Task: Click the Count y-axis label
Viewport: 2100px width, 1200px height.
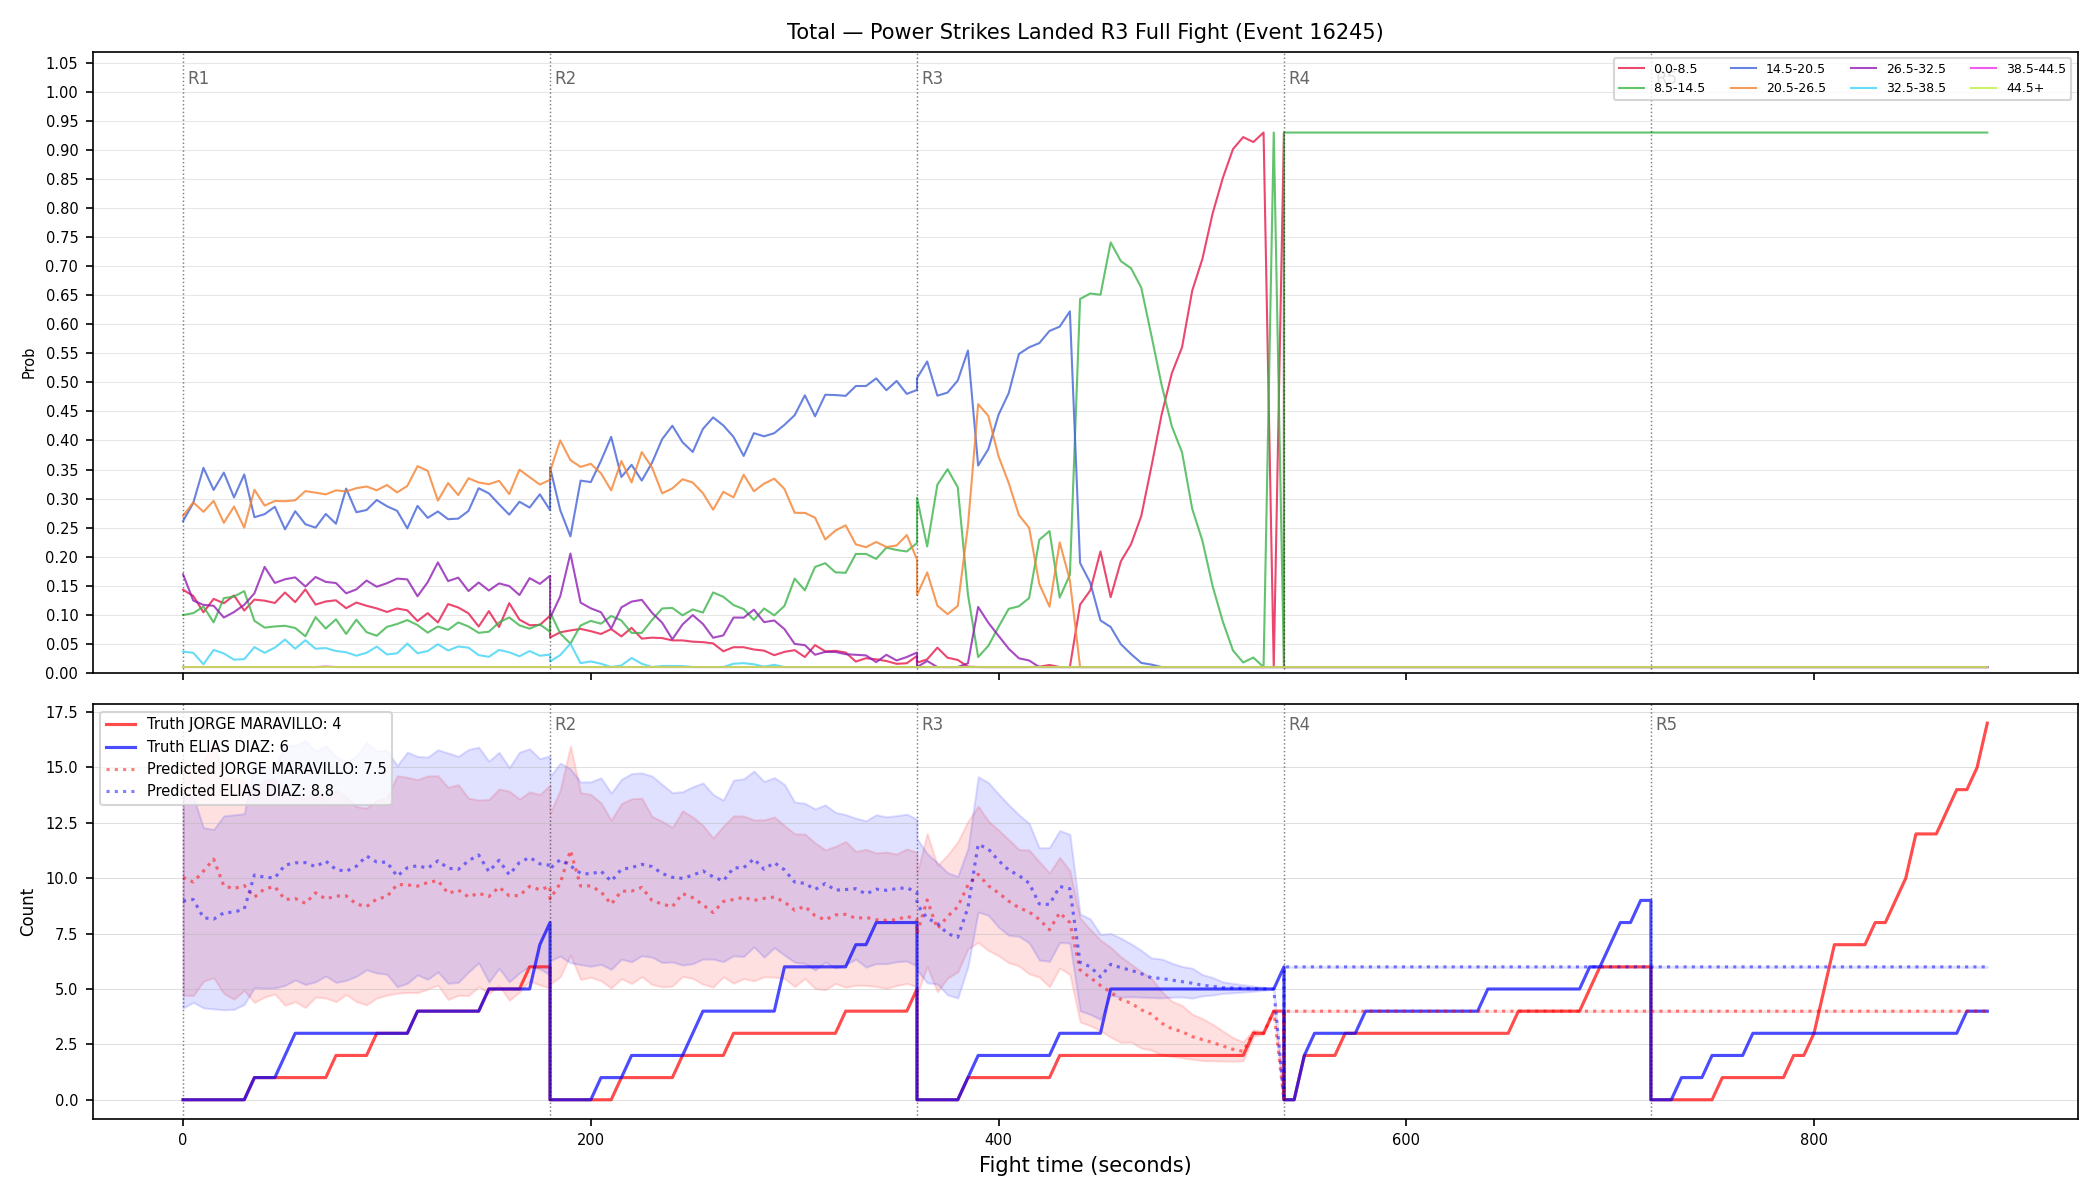Action: [x=27, y=912]
